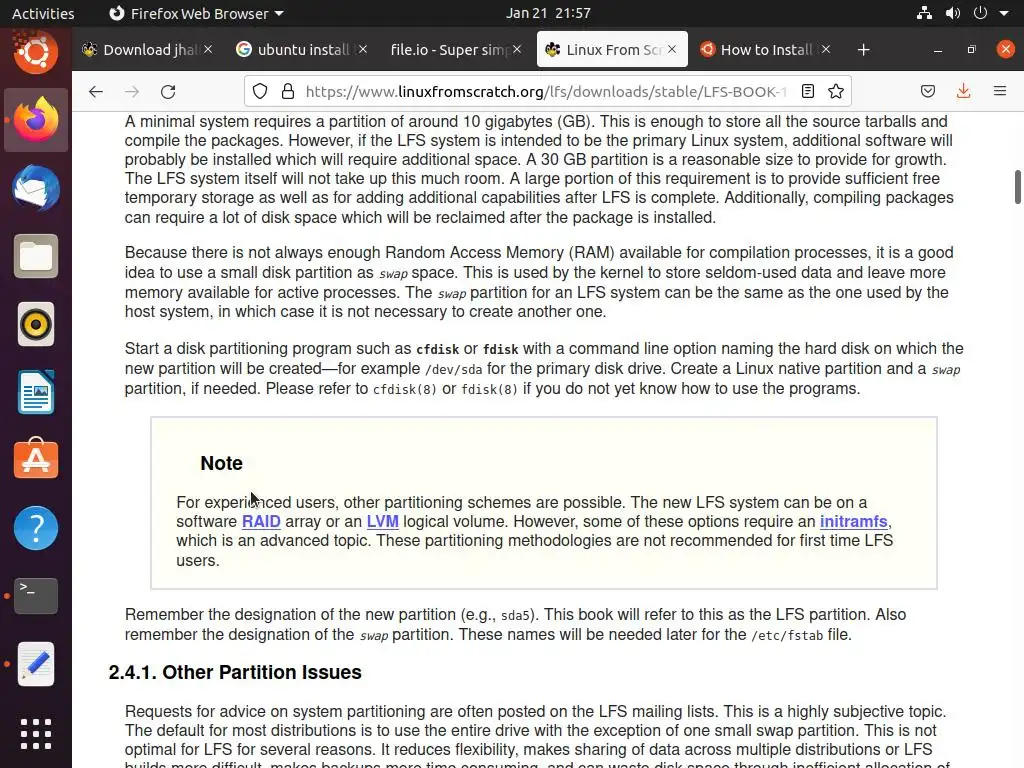Image resolution: width=1024 pixels, height=768 pixels.
Task: Toggle reader view in address bar
Action: click(808, 91)
